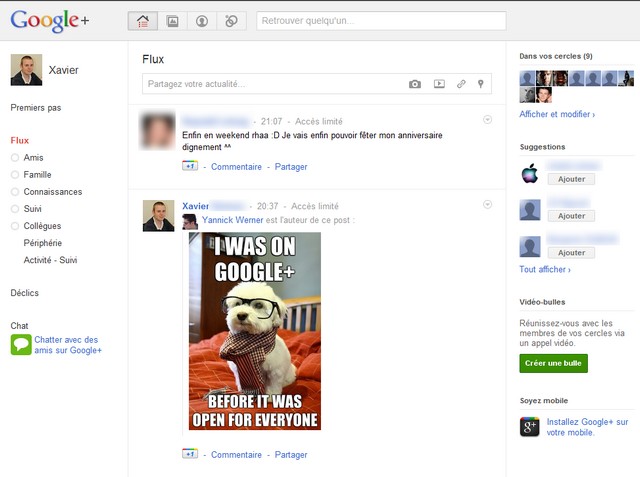Open Xavier author name on 20:37 post

pyautogui.click(x=196, y=206)
